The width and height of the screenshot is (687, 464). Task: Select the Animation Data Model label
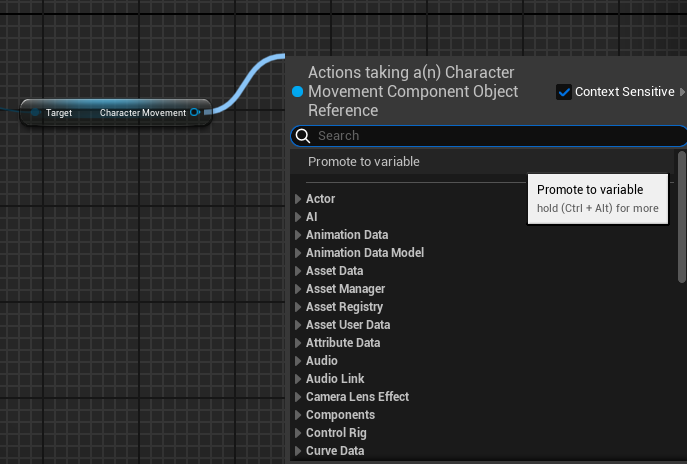(x=365, y=253)
